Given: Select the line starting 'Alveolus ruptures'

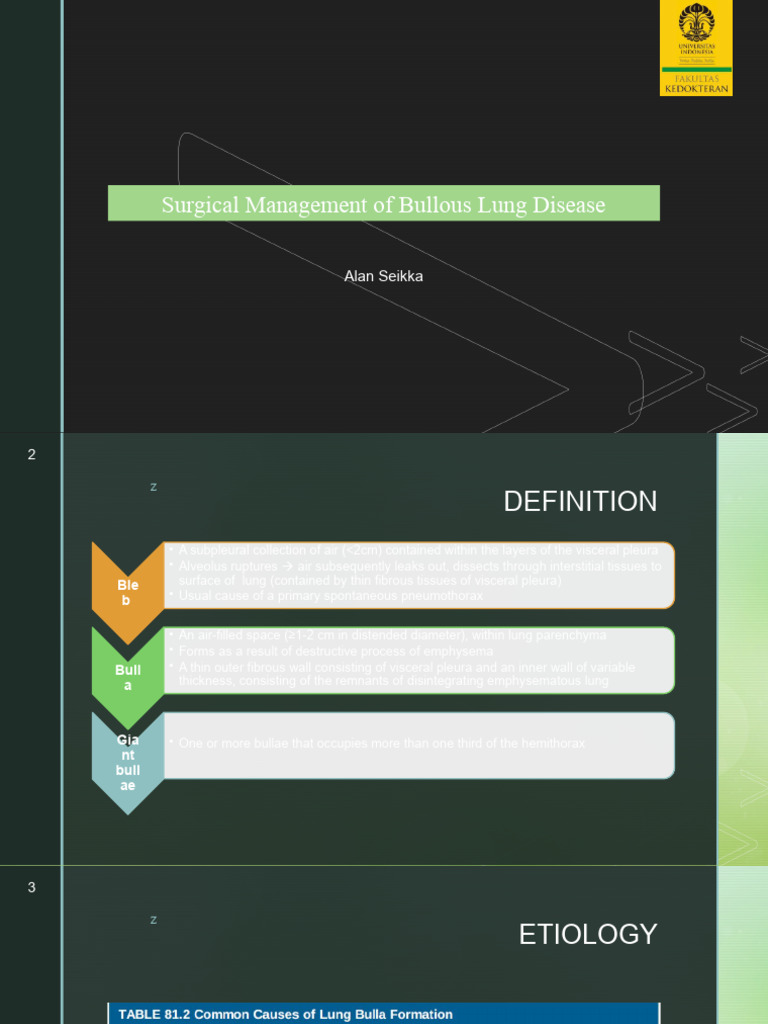Looking at the screenshot, I should (x=420, y=573).
